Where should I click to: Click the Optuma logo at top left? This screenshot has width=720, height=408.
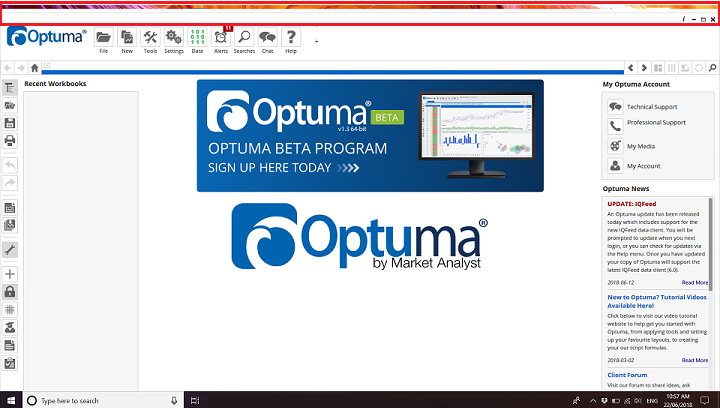pos(46,36)
